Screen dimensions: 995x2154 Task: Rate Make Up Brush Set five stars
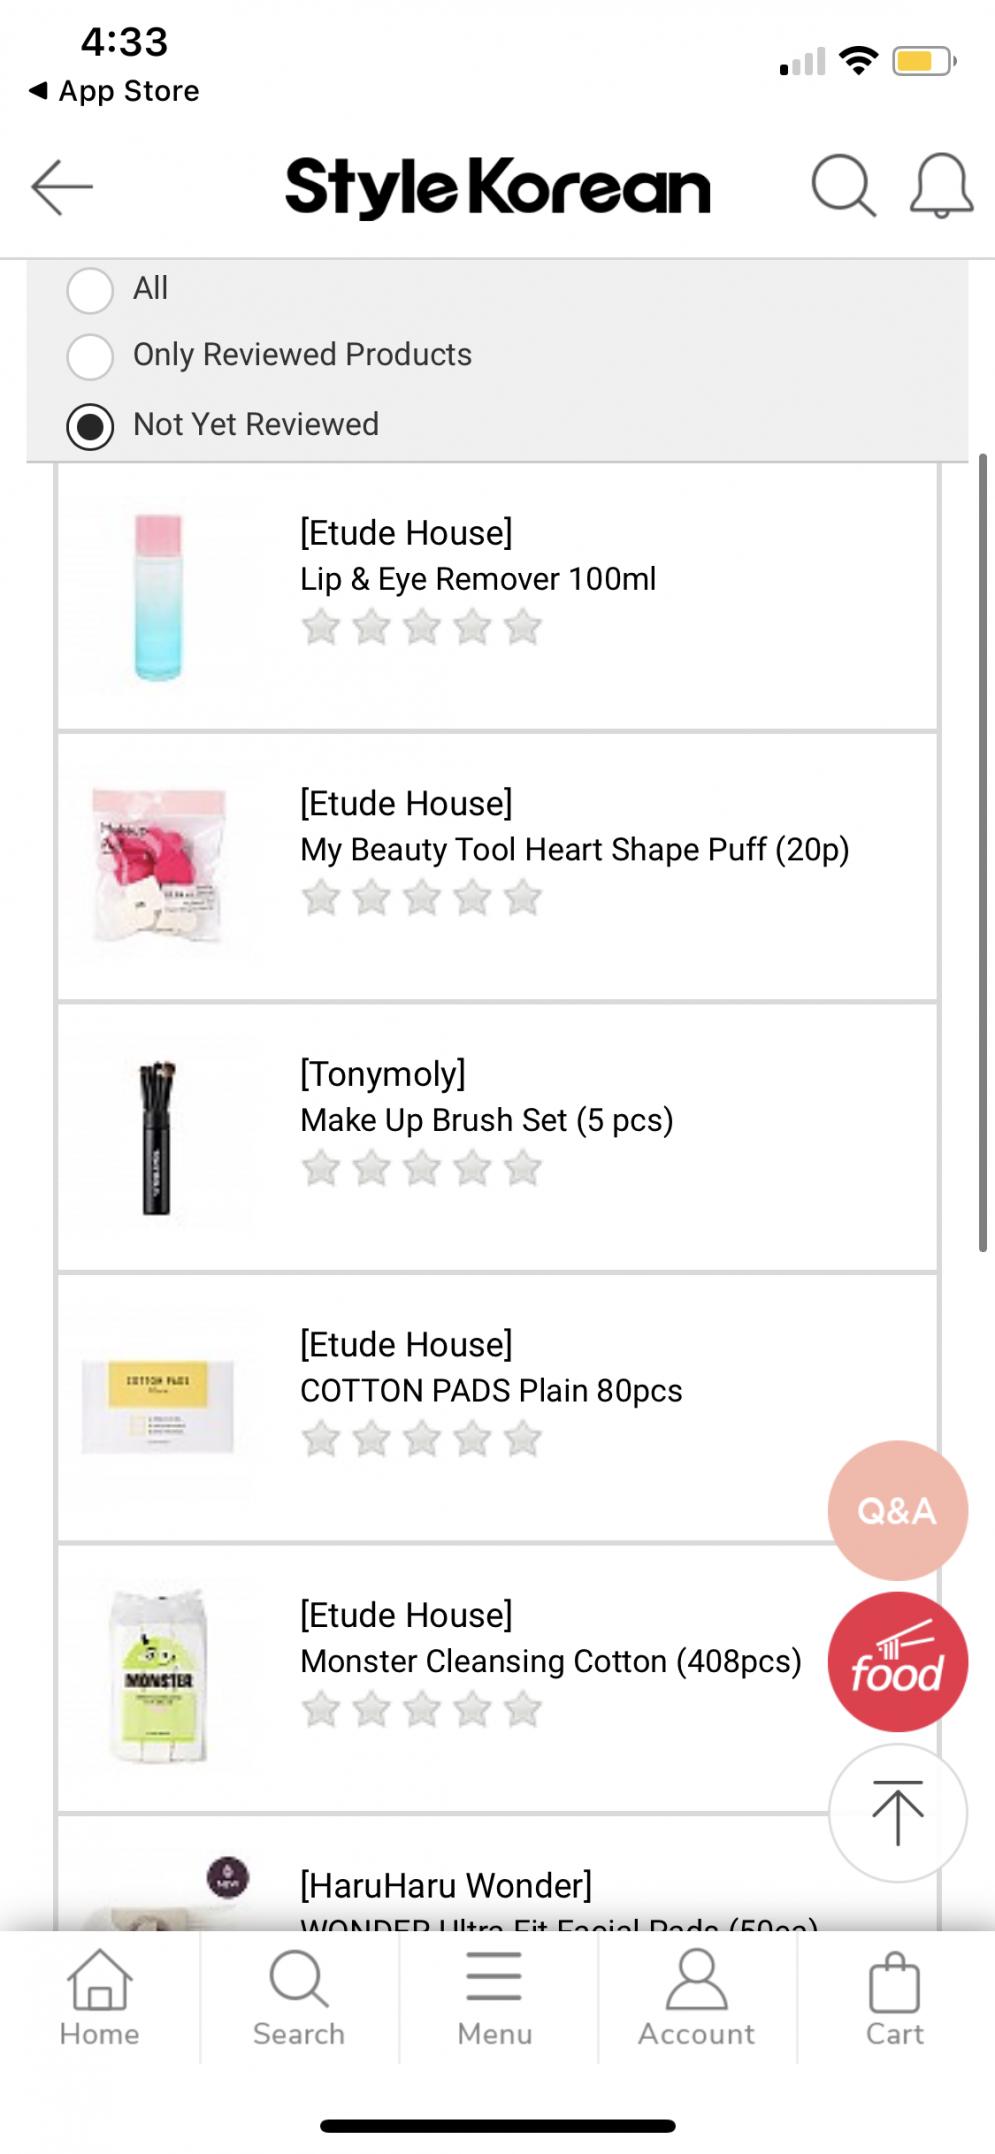[x=522, y=1168]
